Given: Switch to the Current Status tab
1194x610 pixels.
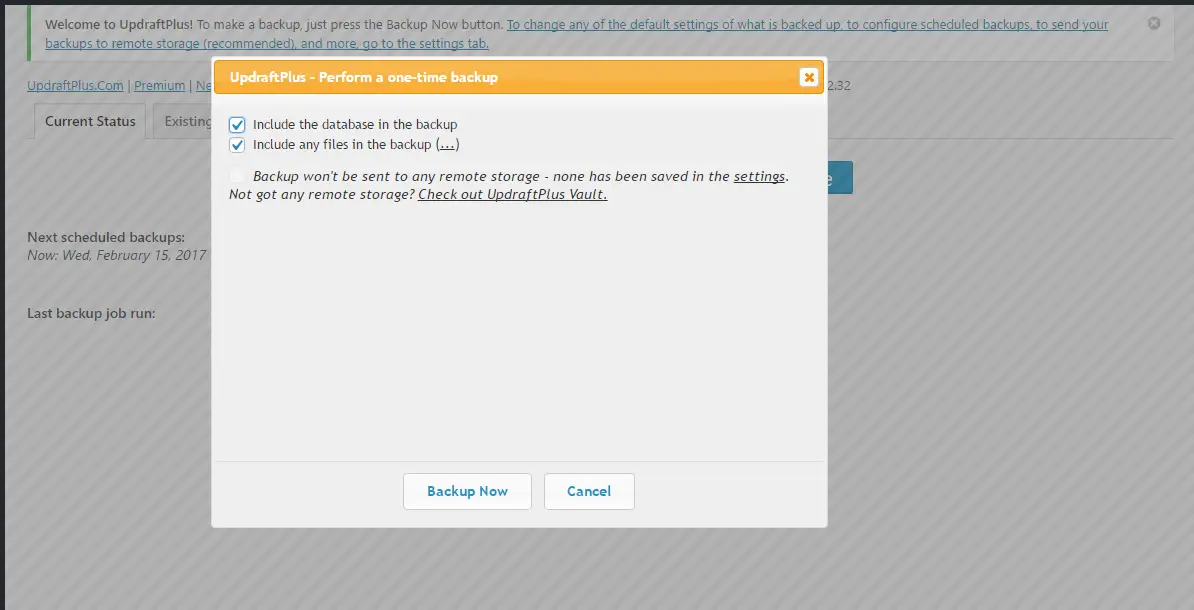Looking at the screenshot, I should click(x=90, y=121).
